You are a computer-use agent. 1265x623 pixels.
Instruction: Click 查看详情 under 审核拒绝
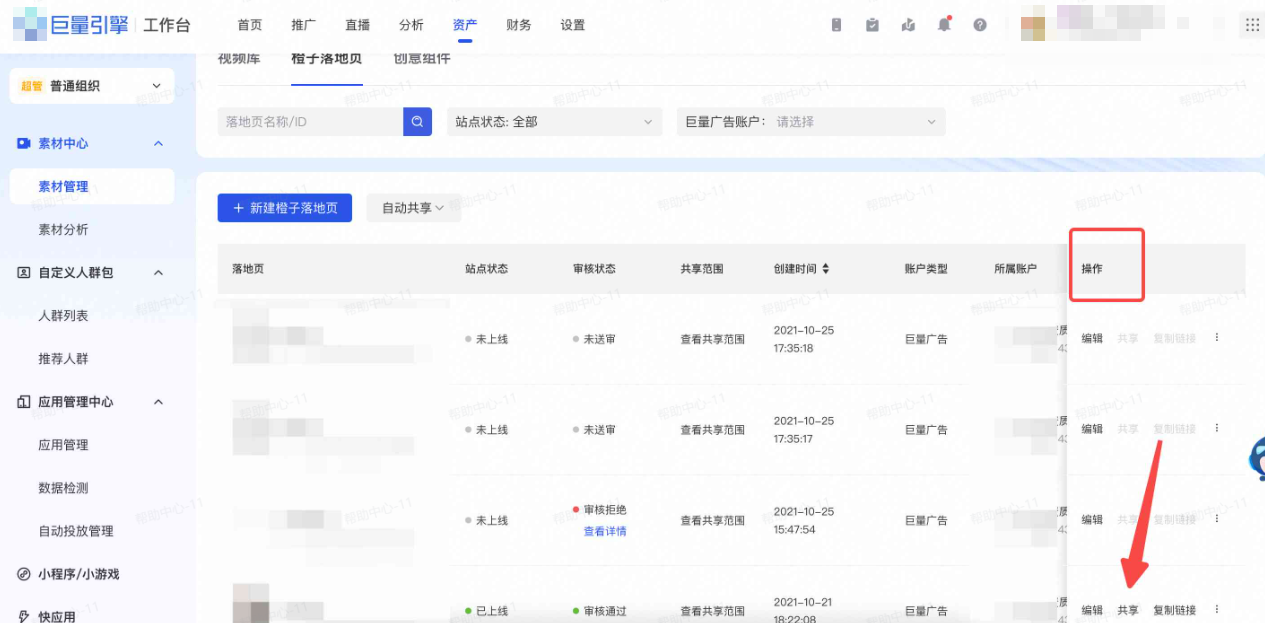pyautogui.click(x=605, y=531)
